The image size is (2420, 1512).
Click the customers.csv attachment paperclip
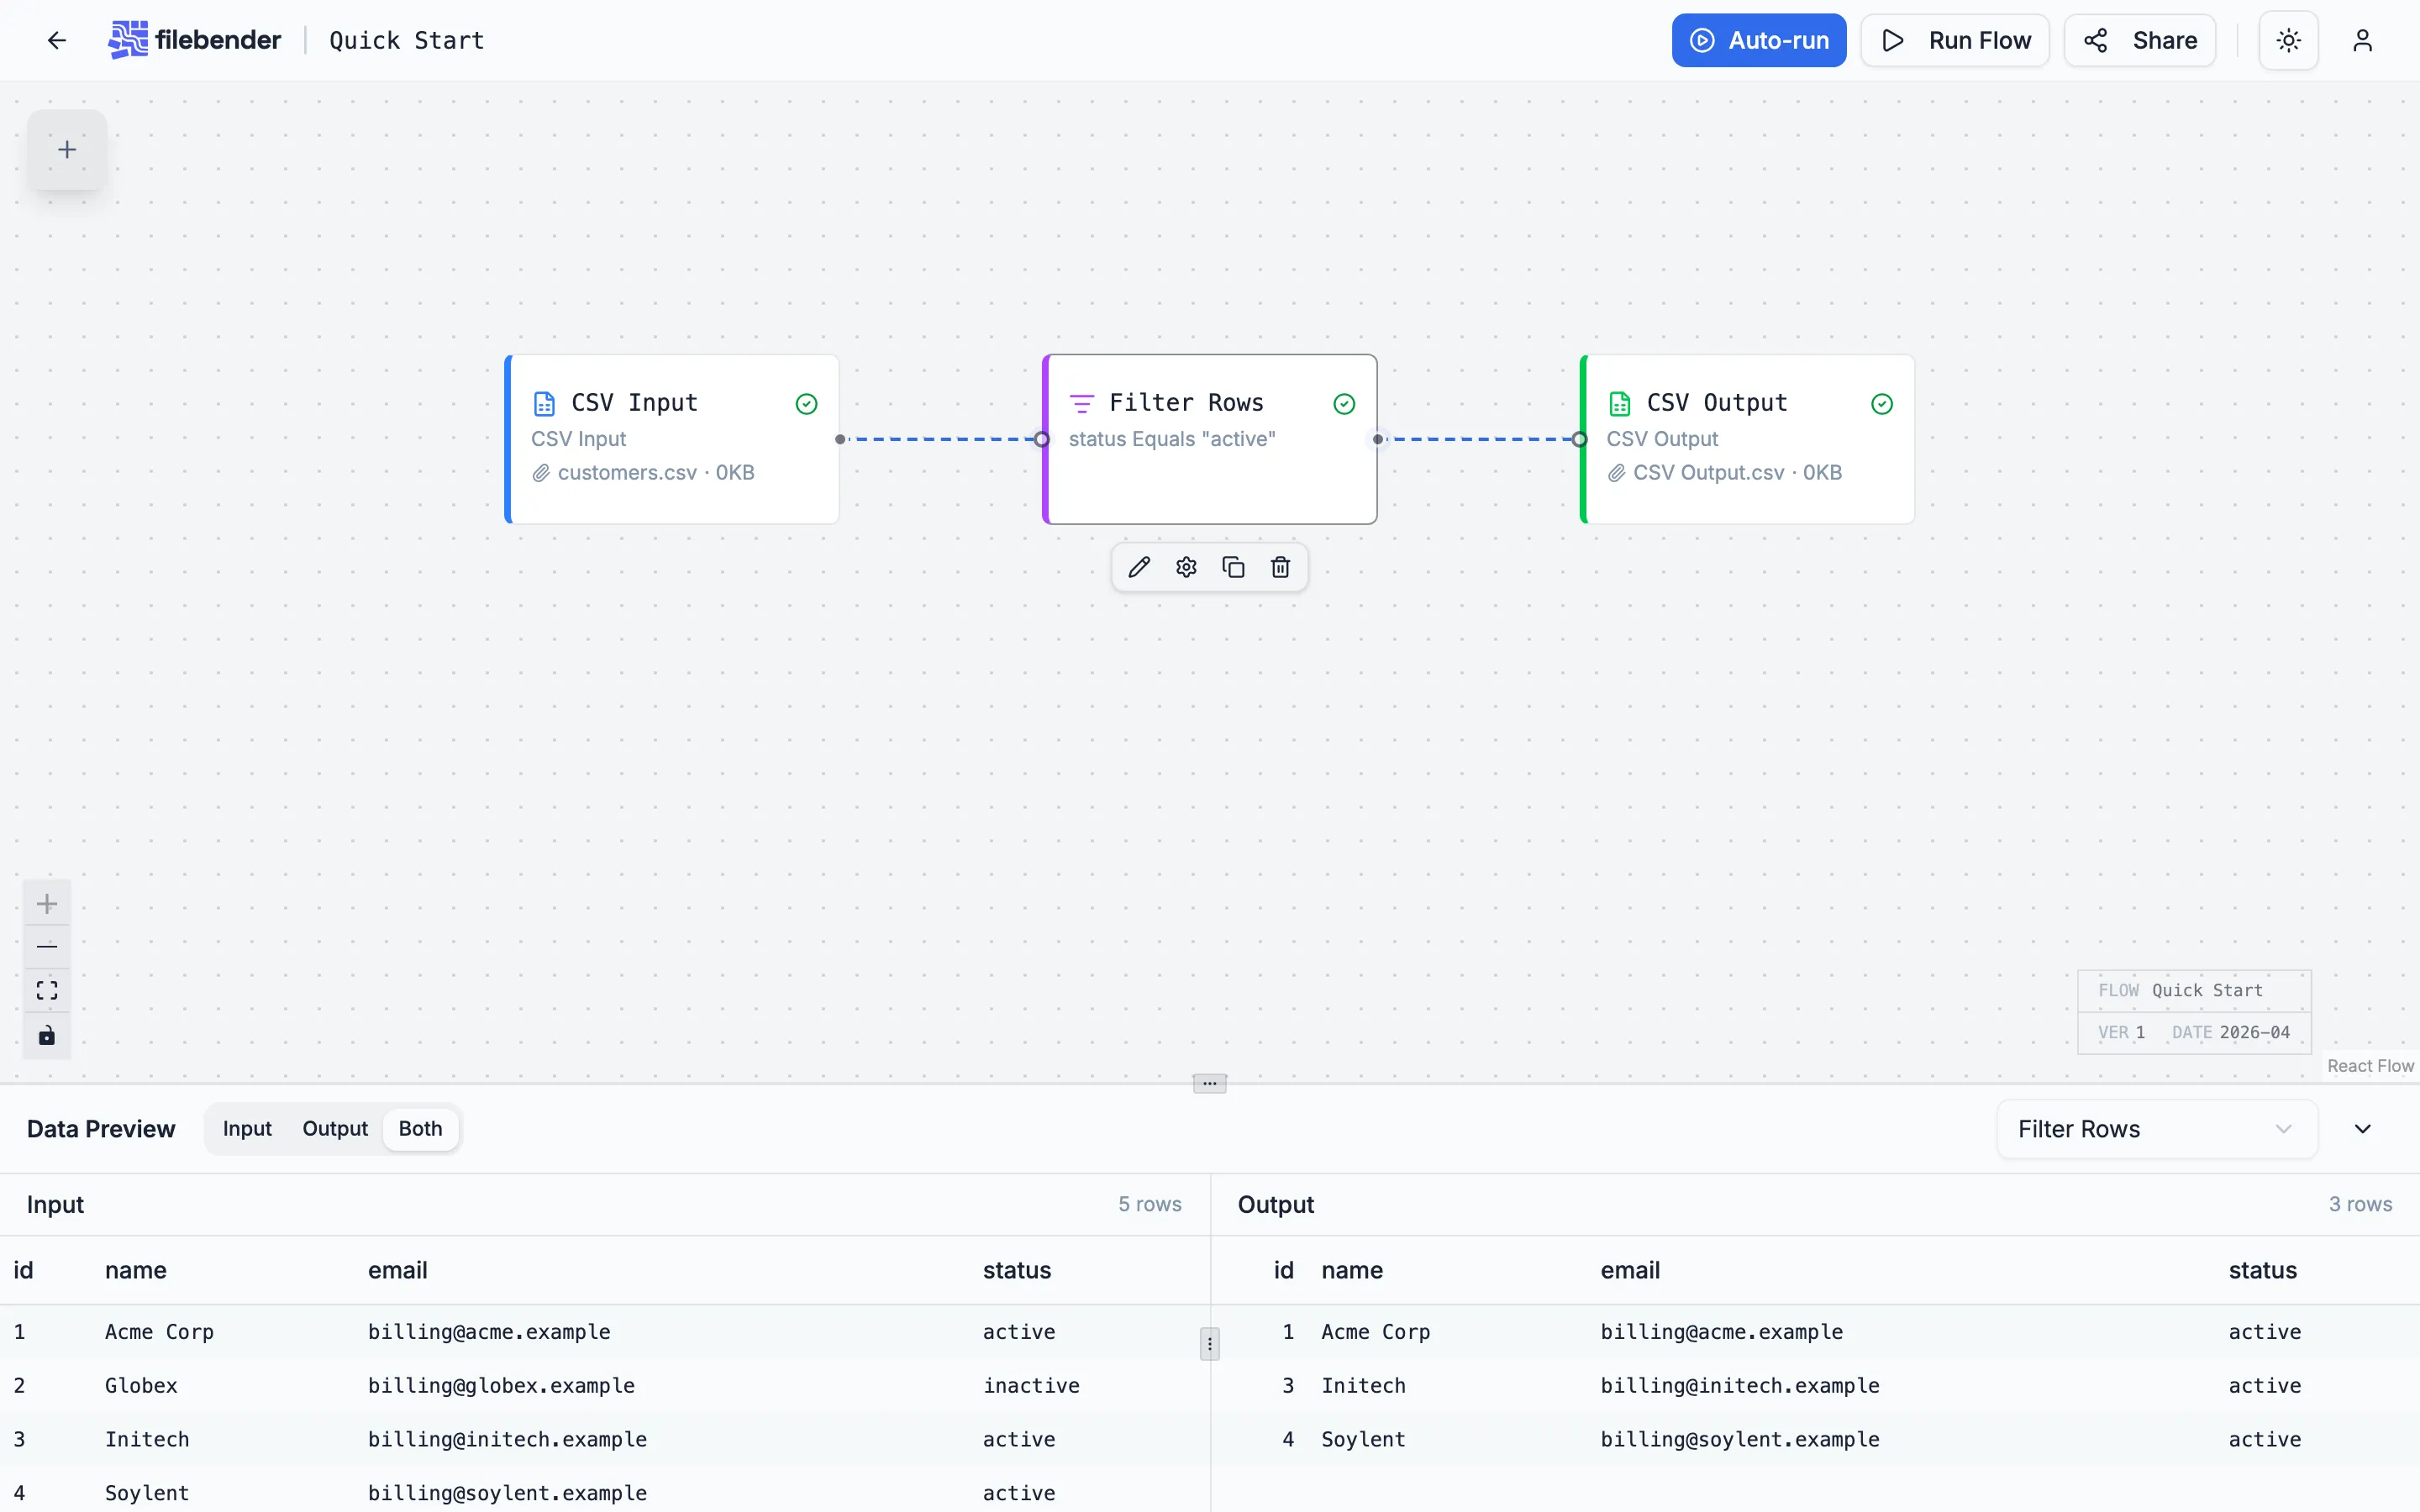(540, 472)
